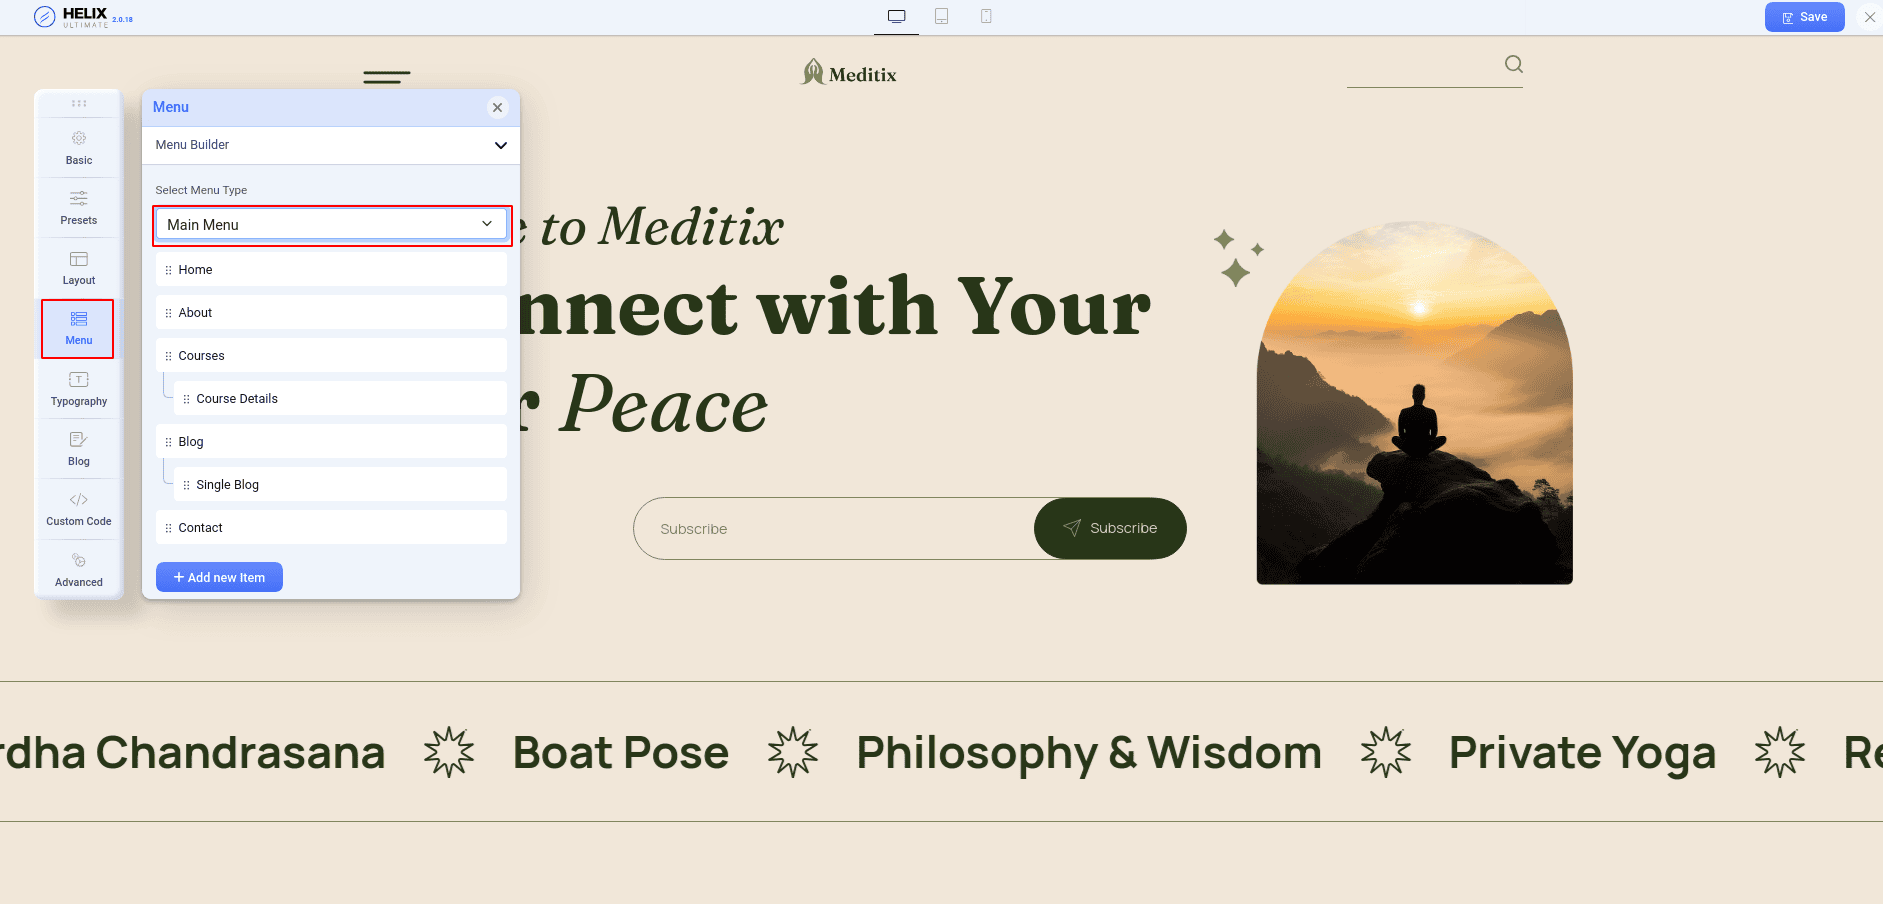Click the search magnifier icon
Viewport: 1883px width, 904px height.
(1513, 63)
